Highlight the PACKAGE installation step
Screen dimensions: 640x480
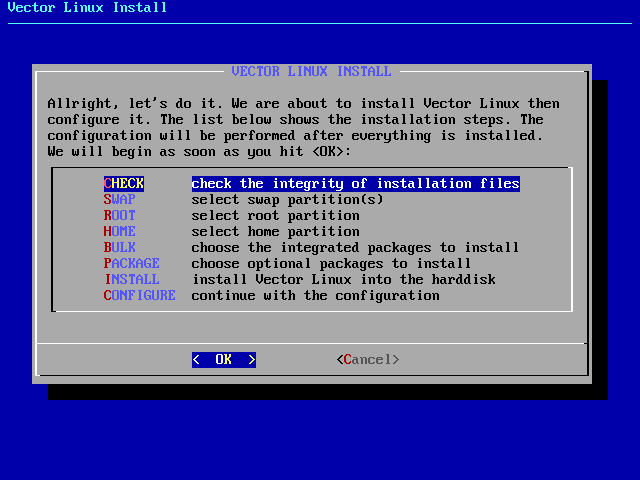coord(131,264)
